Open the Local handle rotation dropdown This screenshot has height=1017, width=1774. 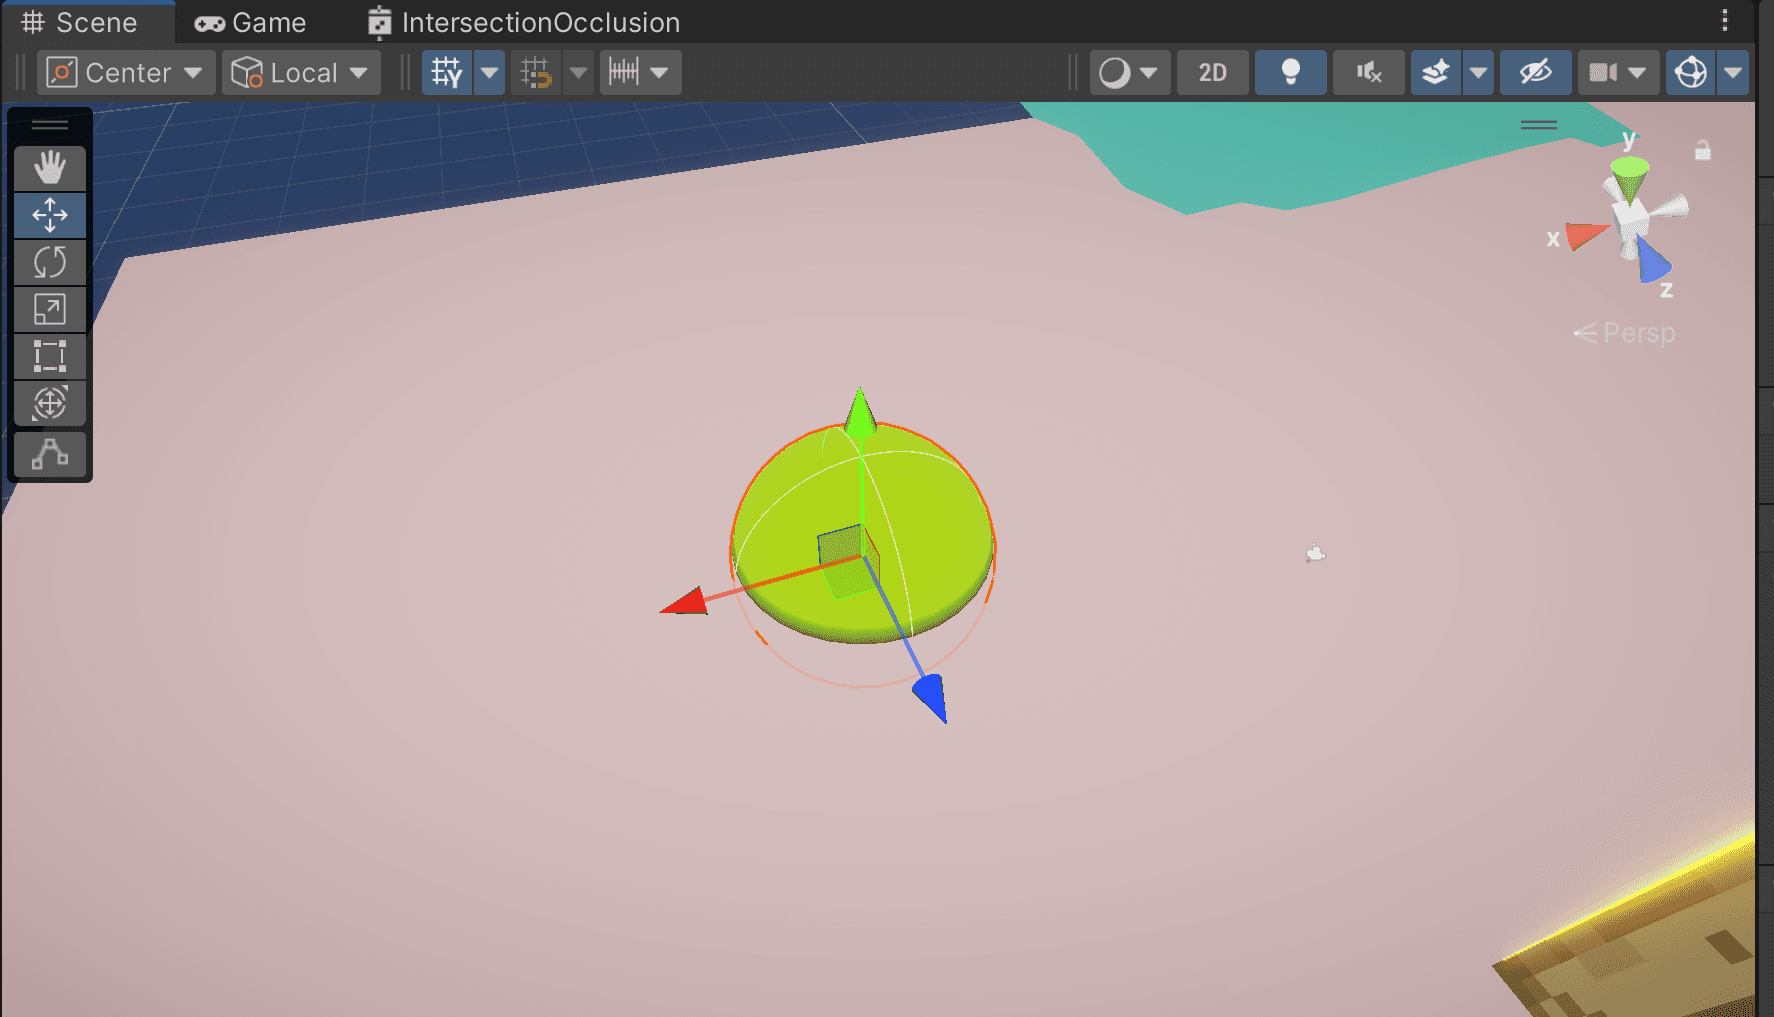[301, 73]
